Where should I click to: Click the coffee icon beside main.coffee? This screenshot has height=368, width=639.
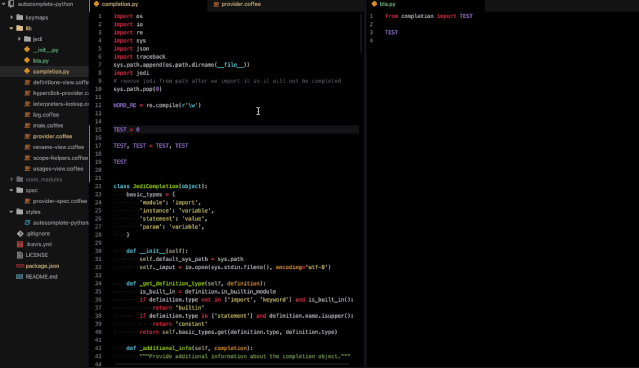click(27, 126)
